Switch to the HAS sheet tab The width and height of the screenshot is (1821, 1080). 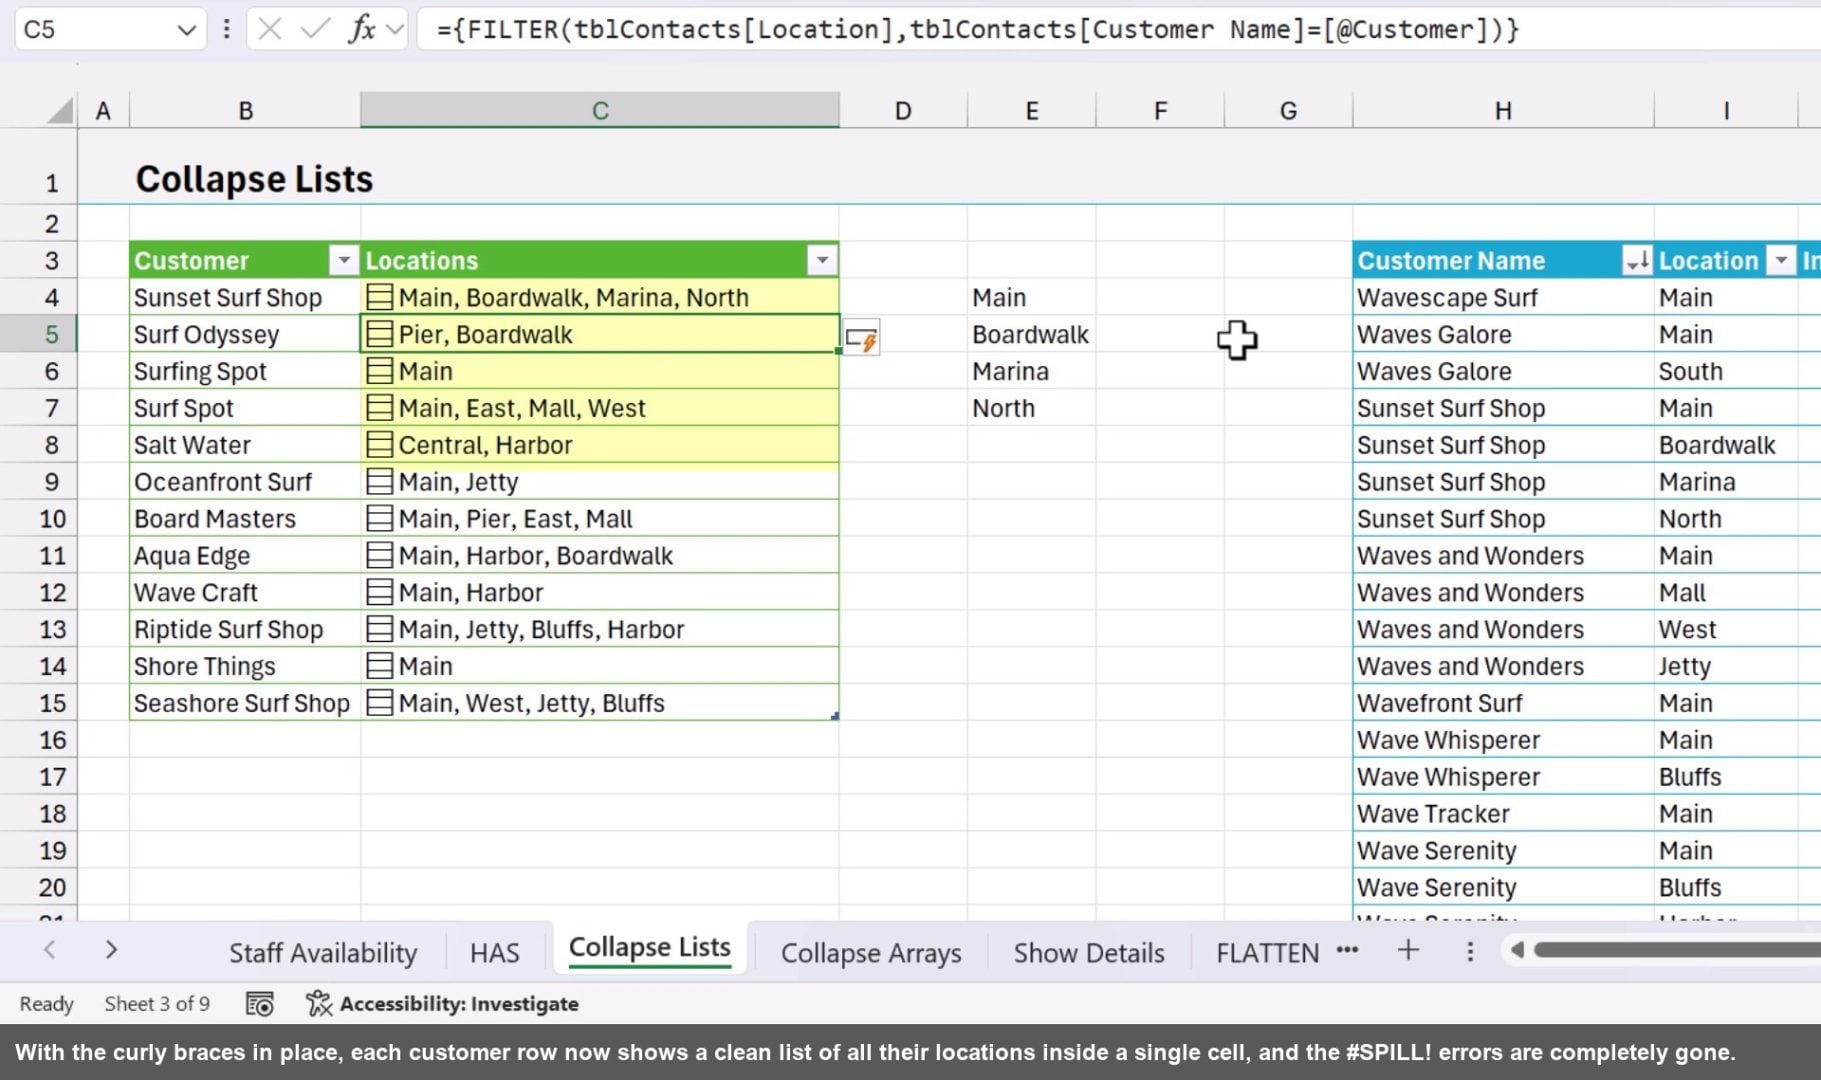[x=495, y=953]
